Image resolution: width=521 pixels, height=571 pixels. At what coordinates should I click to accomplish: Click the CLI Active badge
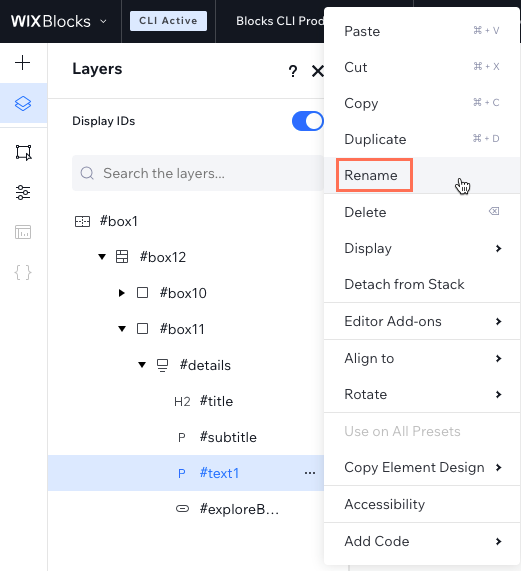[168, 21]
